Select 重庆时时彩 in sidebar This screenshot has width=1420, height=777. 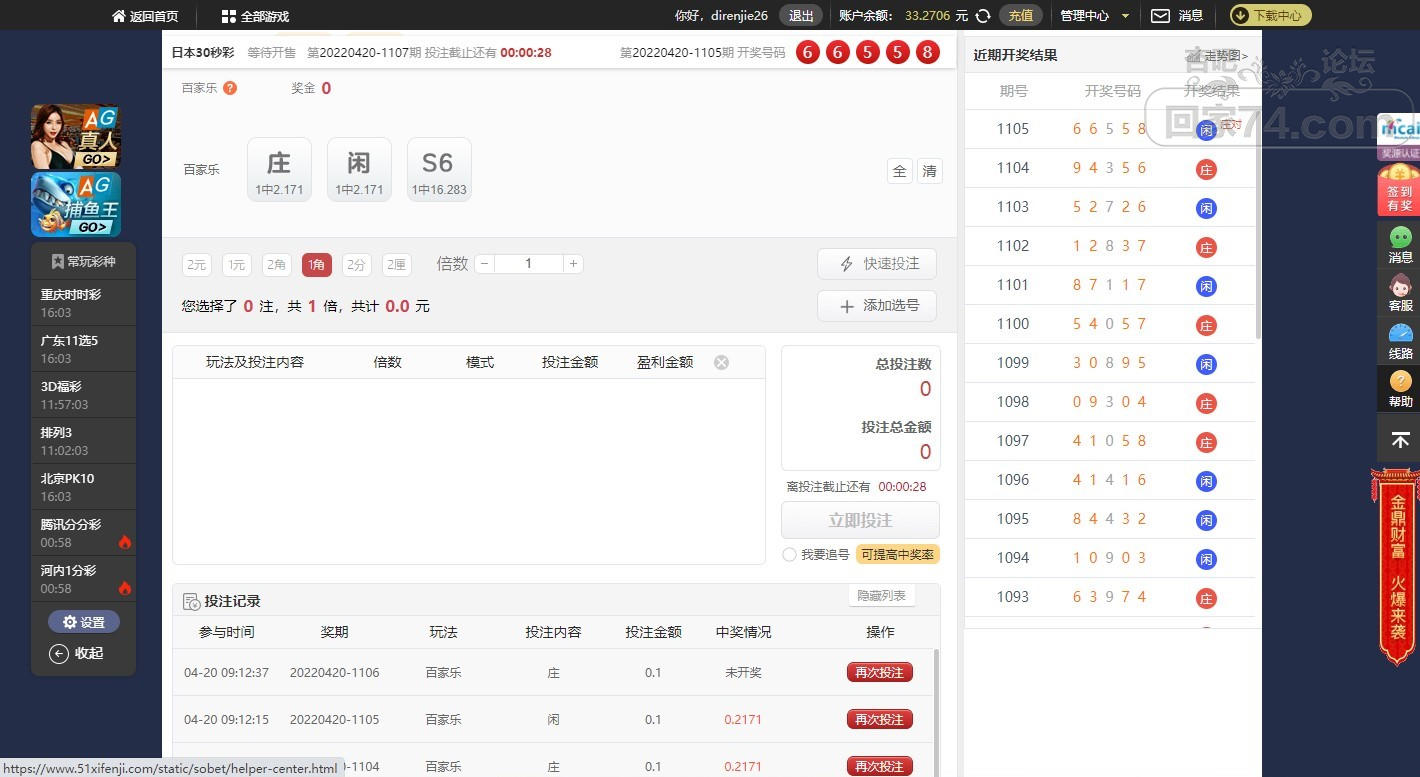pos(83,303)
